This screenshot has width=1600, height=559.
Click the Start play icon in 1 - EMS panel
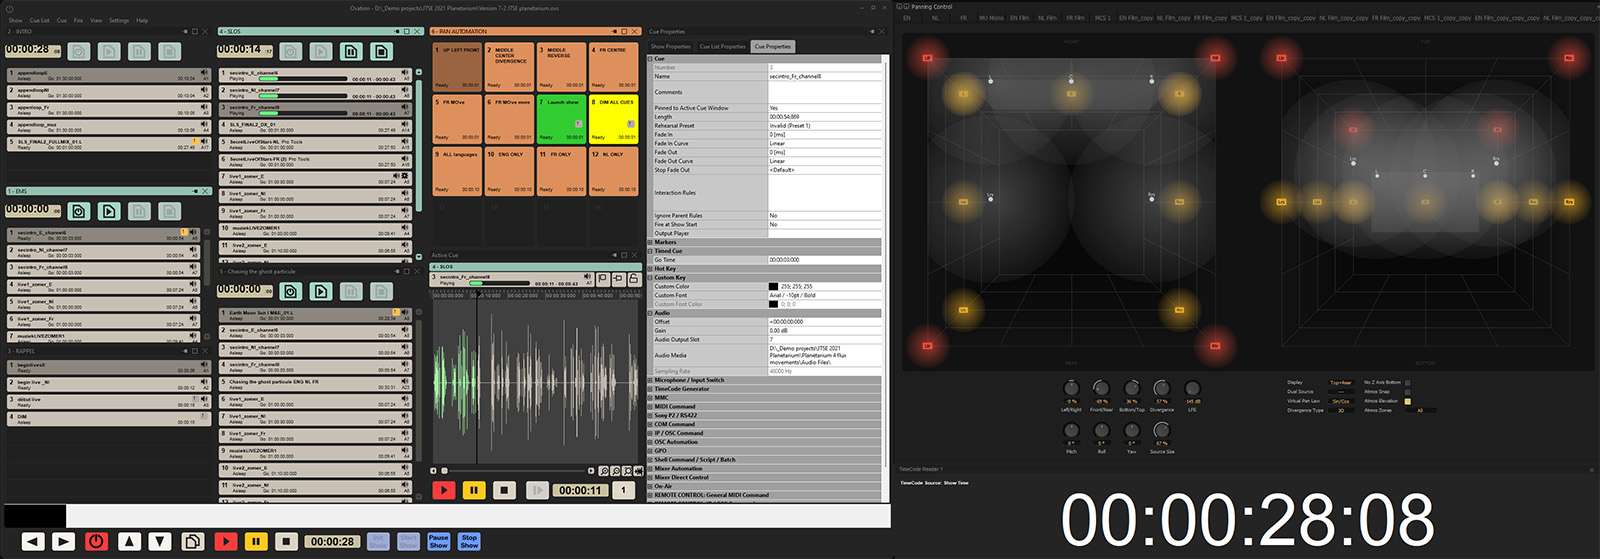point(109,211)
